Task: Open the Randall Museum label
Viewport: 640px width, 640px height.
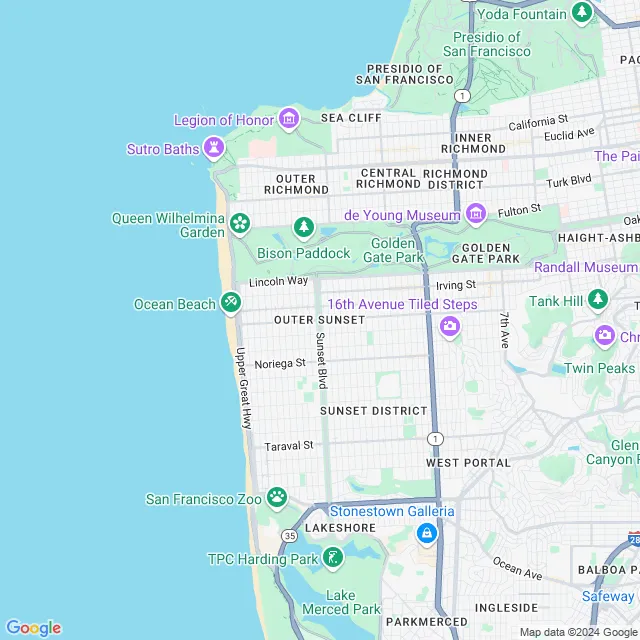Action: pyautogui.click(x=586, y=267)
